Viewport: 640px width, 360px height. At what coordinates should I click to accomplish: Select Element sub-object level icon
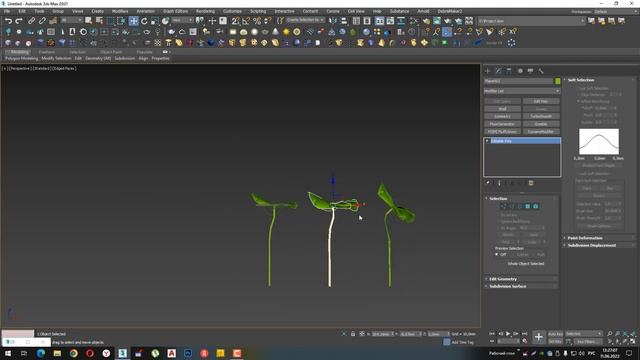[x=536, y=207]
